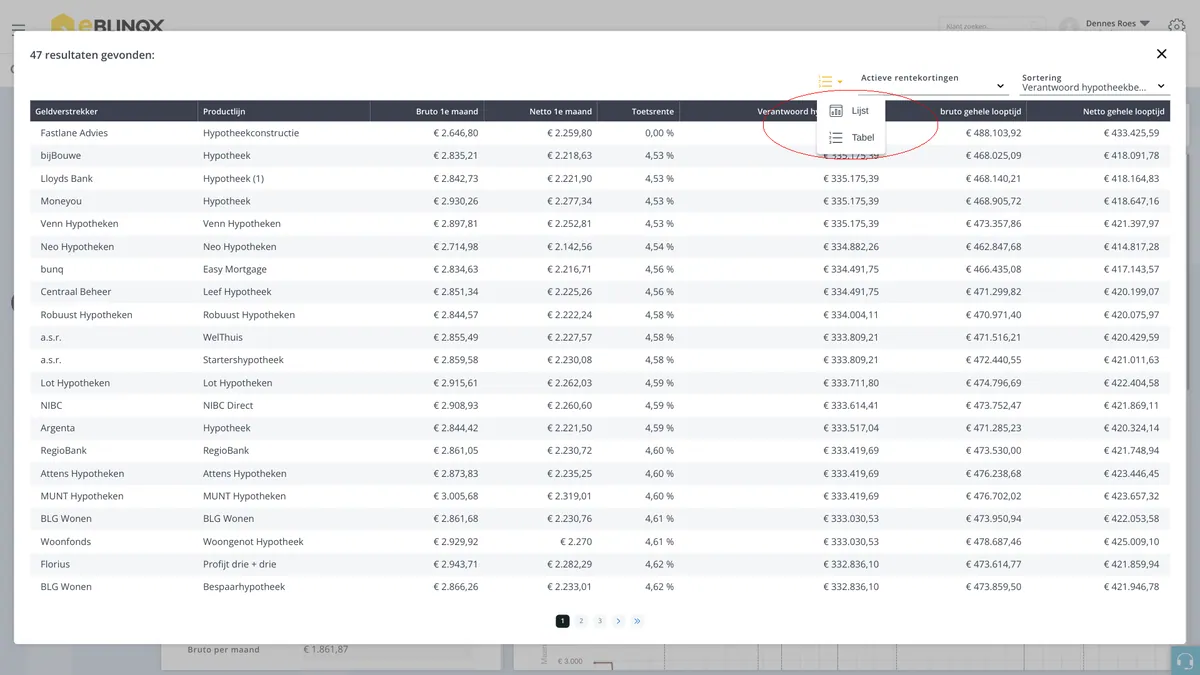Select the Moneyou lender cell
This screenshot has height=675, width=1200.
pos(61,201)
